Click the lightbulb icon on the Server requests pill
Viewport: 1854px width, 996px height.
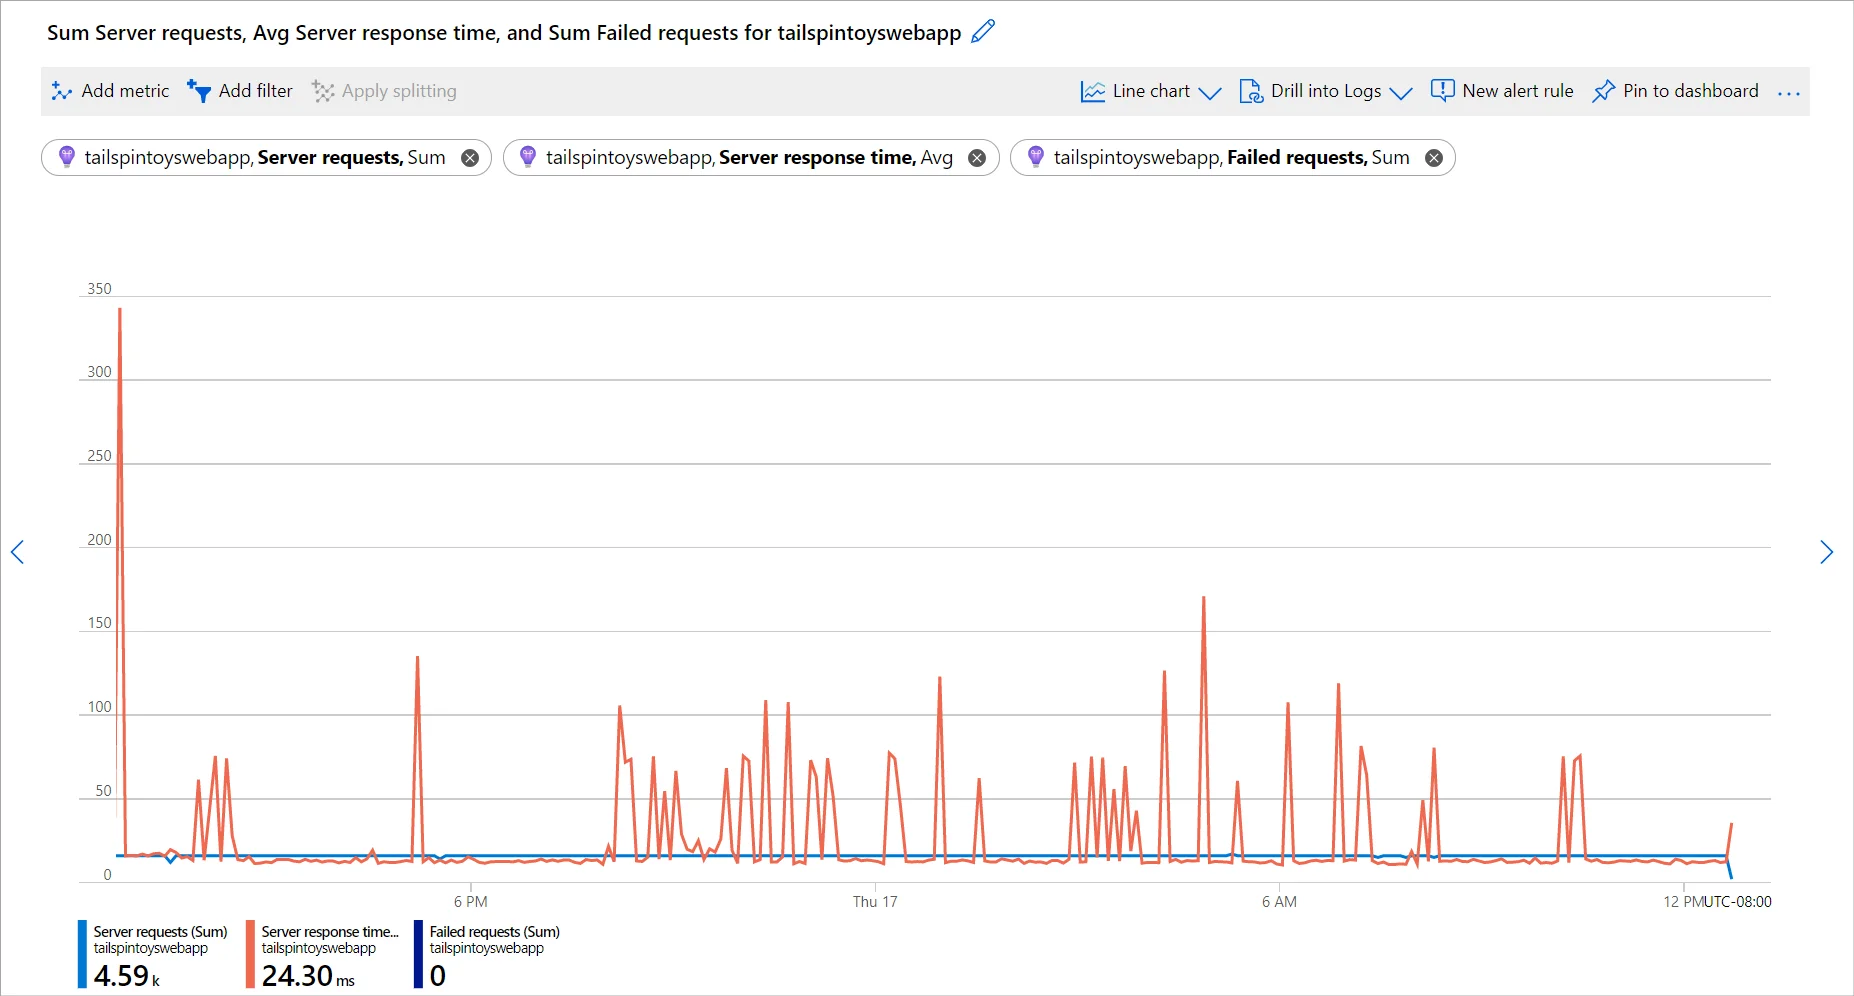pos(67,157)
